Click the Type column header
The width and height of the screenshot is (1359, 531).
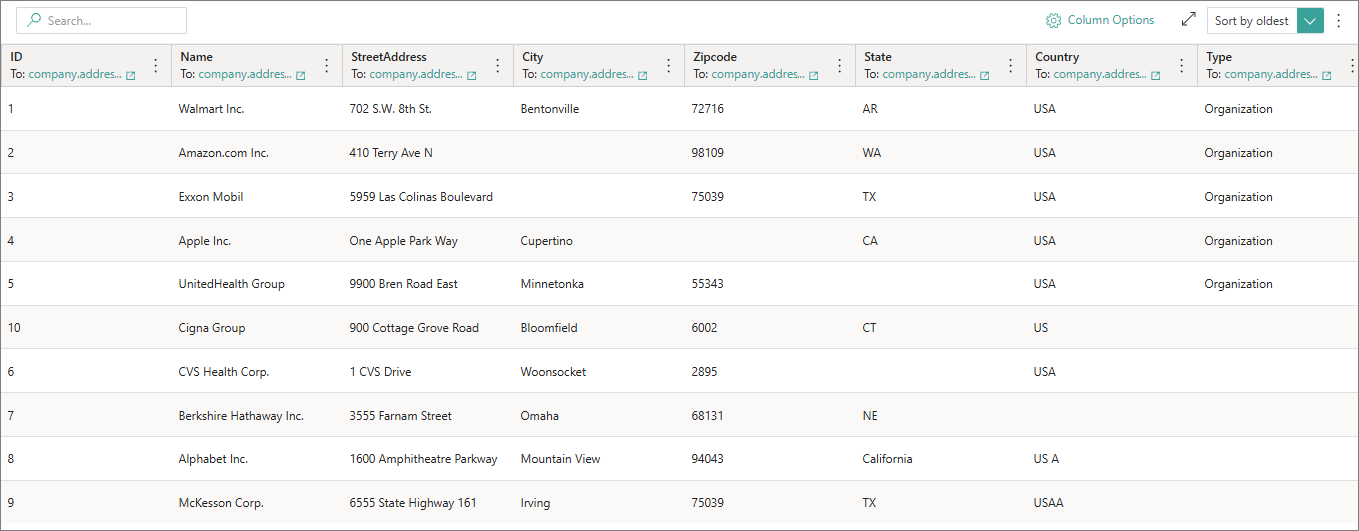pos(1218,57)
